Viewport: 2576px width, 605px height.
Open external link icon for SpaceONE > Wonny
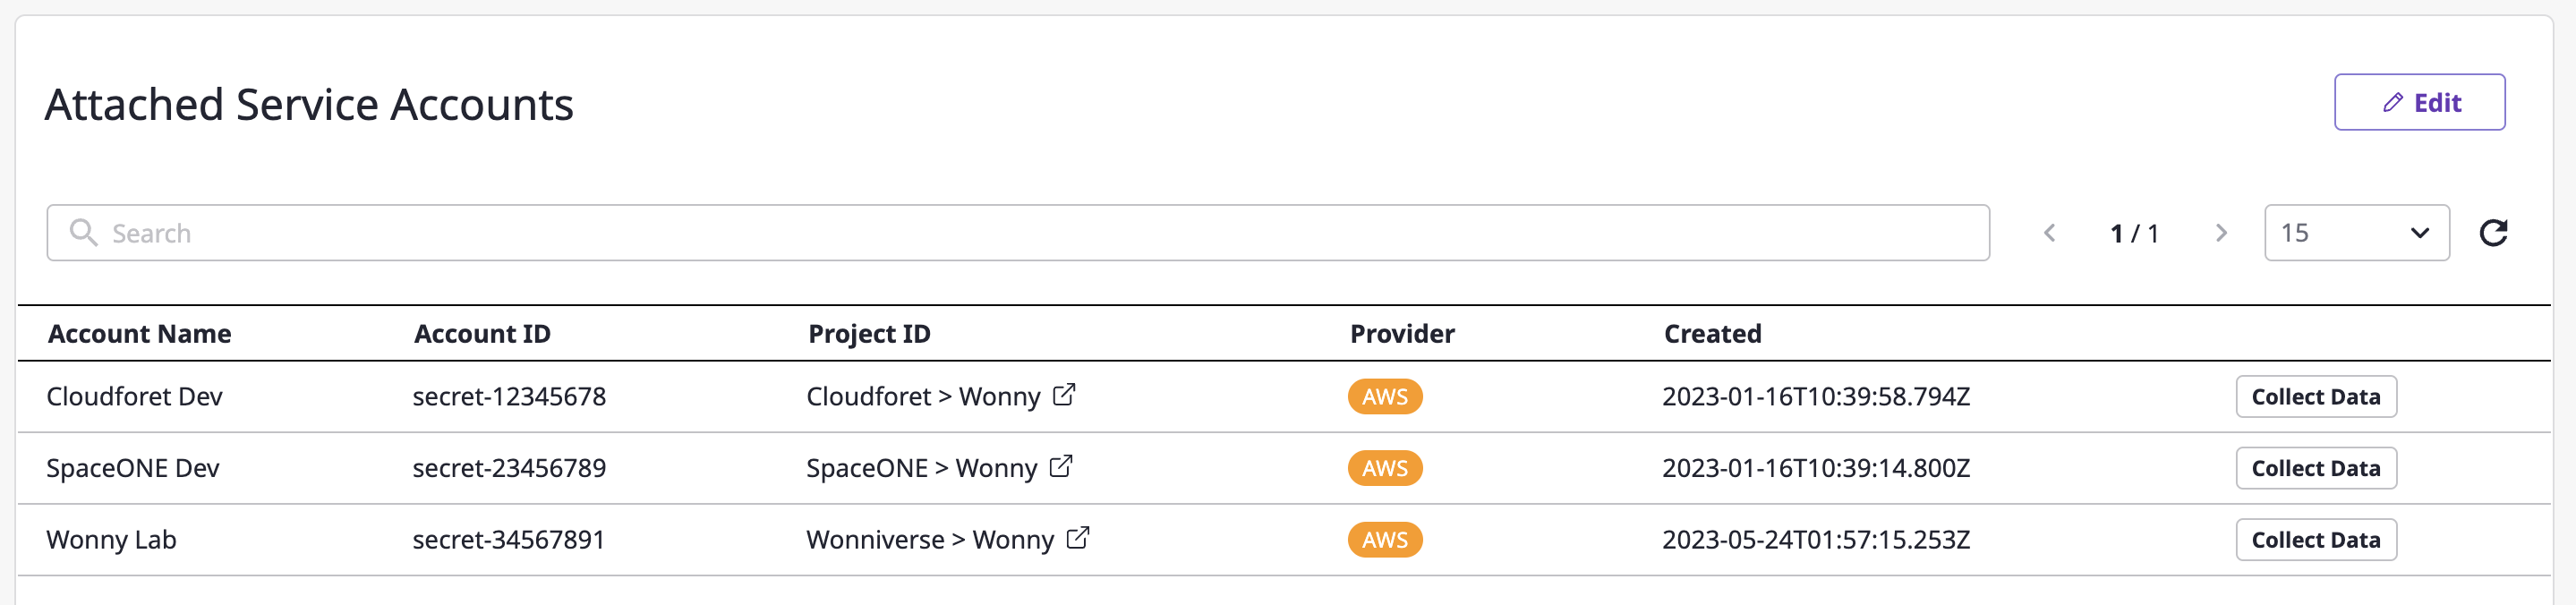pyautogui.click(x=1061, y=467)
